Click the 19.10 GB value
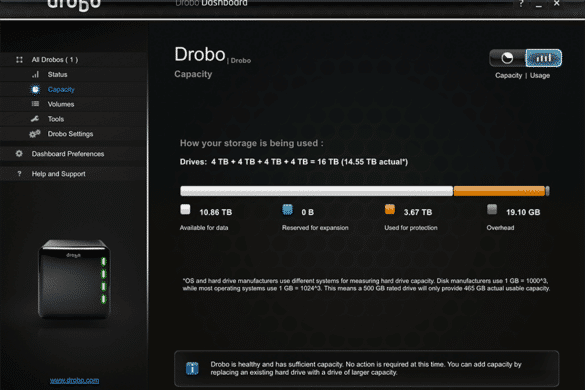Screen dimensions: 585x390 [523, 212]
